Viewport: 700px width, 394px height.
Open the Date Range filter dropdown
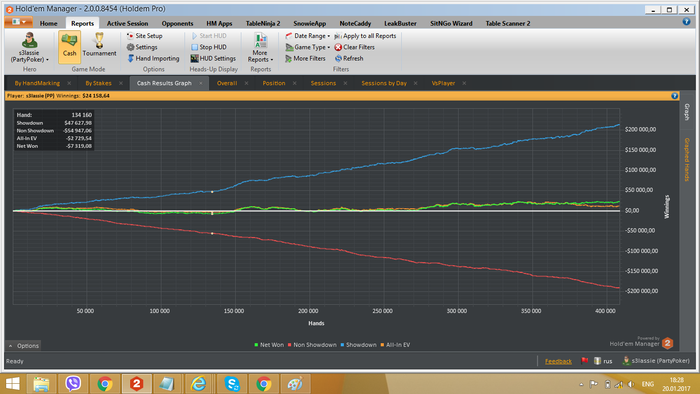[308, 36]
